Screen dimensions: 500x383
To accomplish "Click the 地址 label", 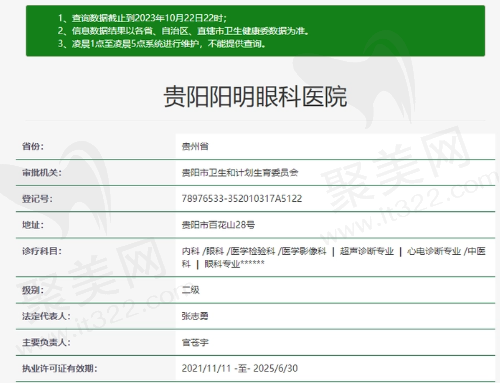I will coord(33,225).
